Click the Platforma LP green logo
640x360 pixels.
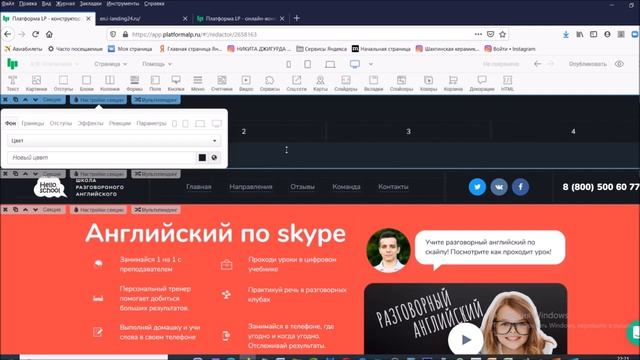(13, 64)
